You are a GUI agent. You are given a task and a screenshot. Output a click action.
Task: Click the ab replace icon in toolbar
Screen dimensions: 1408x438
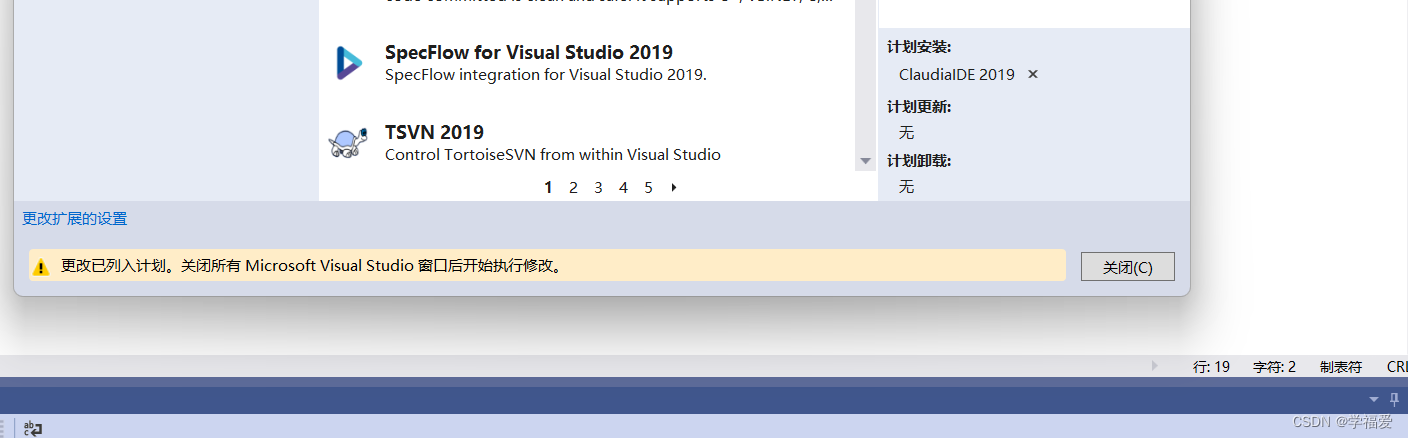tap(33, 428)
